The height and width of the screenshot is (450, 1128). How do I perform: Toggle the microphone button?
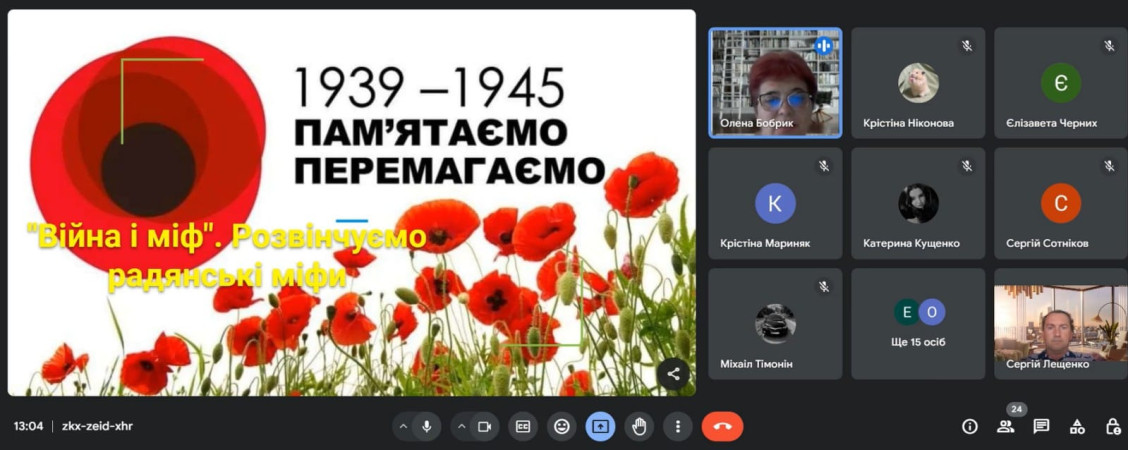click(427, 426)
